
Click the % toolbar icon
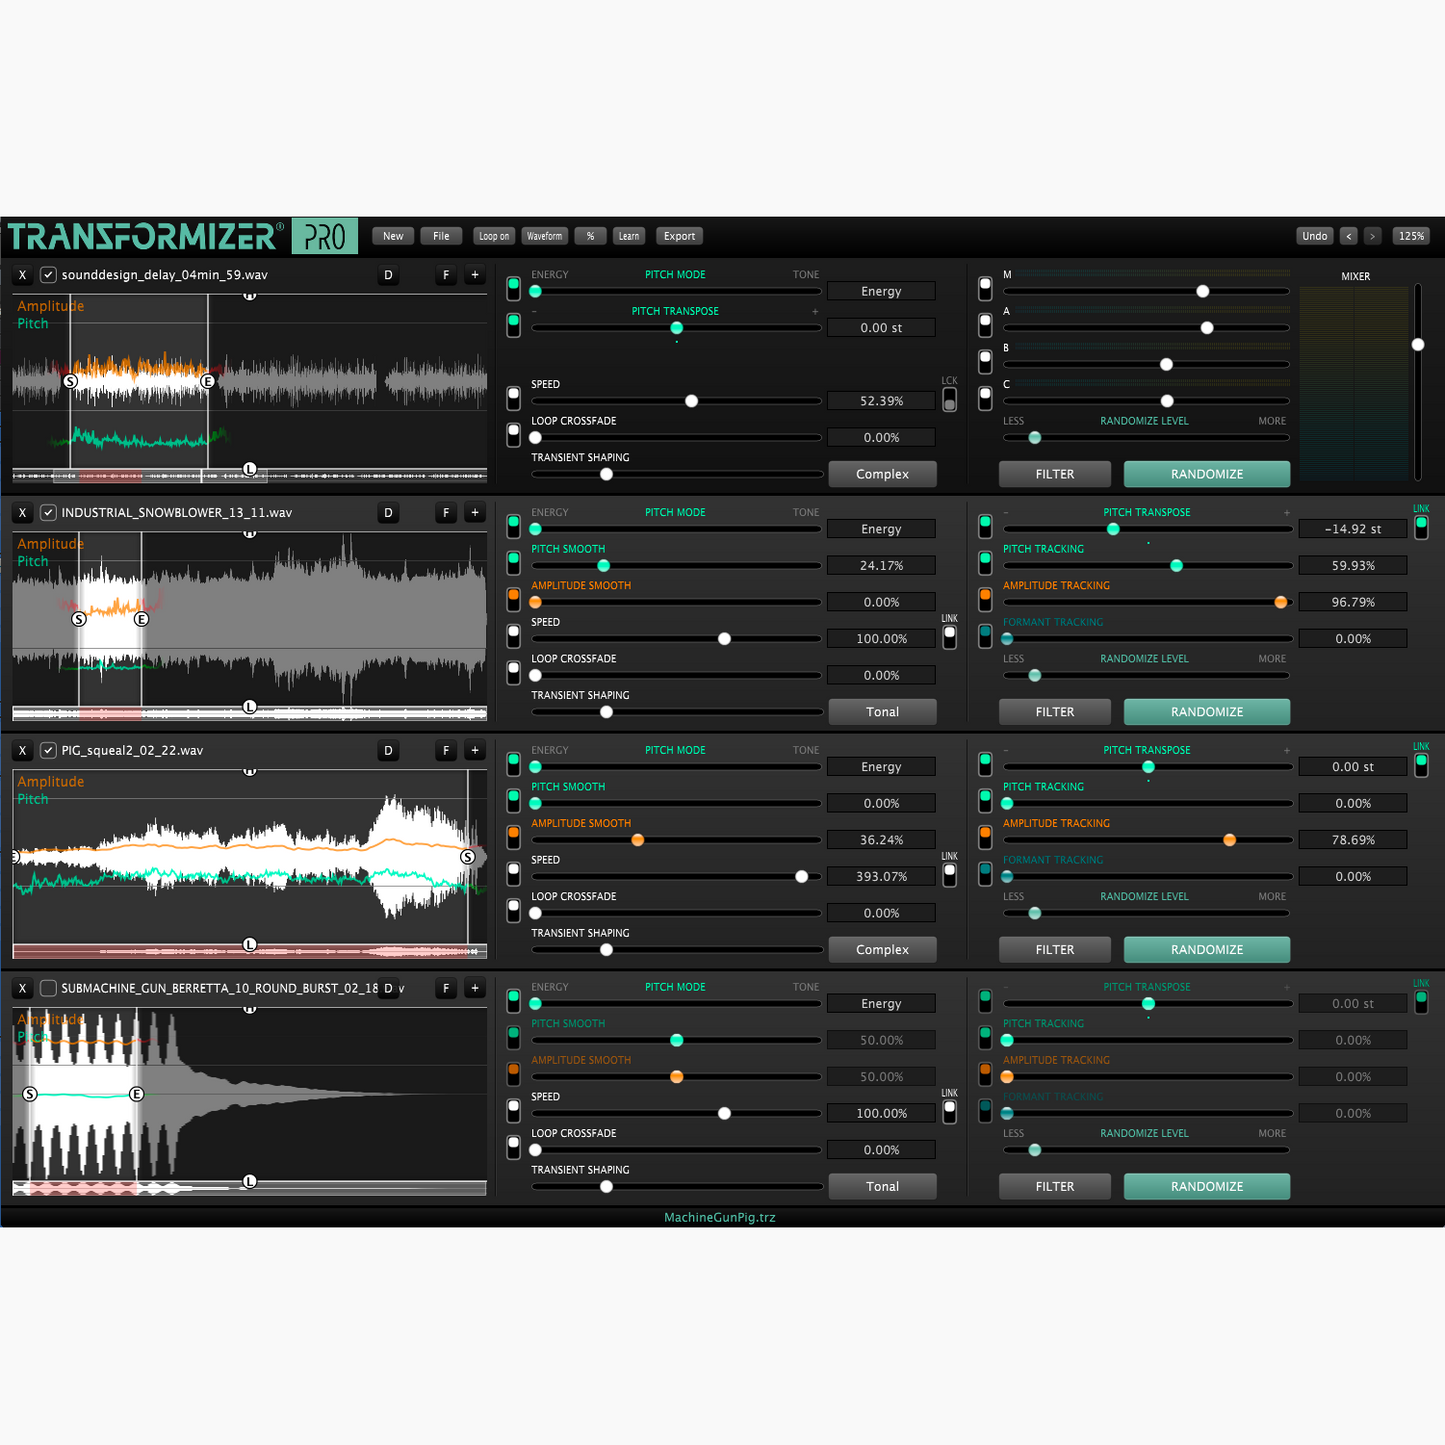point(590,236)
